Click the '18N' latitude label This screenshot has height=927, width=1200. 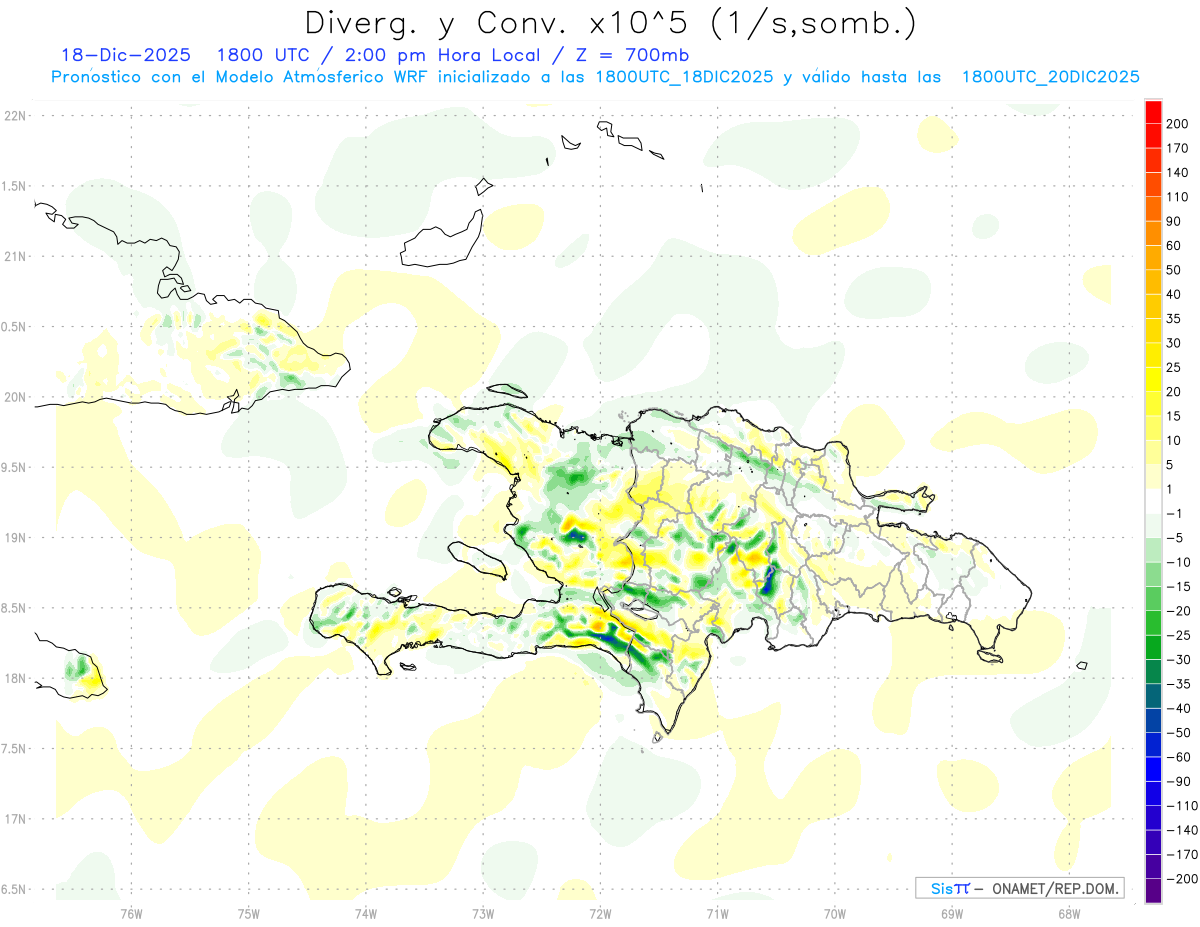(14, 678)
